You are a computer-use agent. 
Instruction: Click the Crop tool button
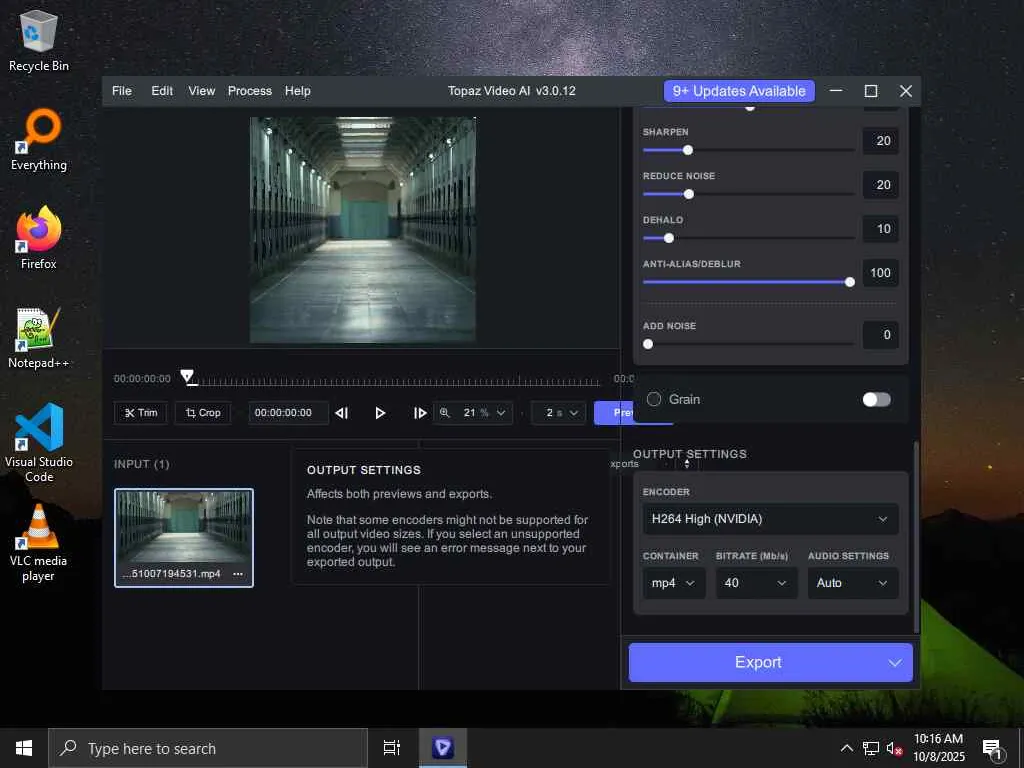(203, 412)
